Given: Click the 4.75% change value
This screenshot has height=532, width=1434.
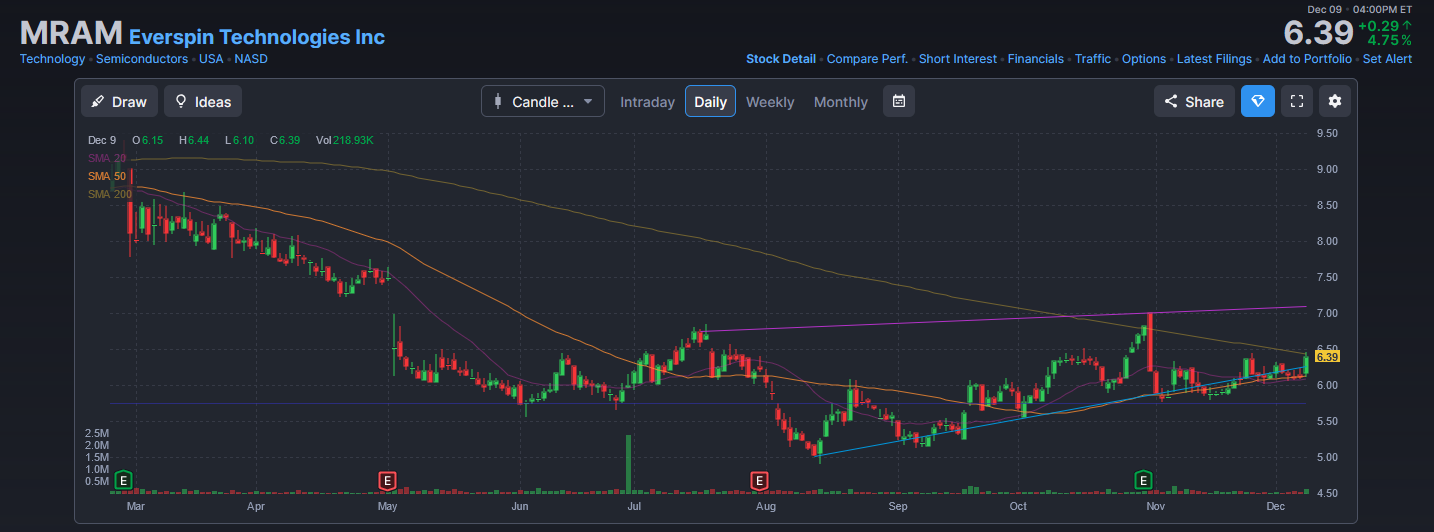Looking at the screenshot, I should [1389, 41].
